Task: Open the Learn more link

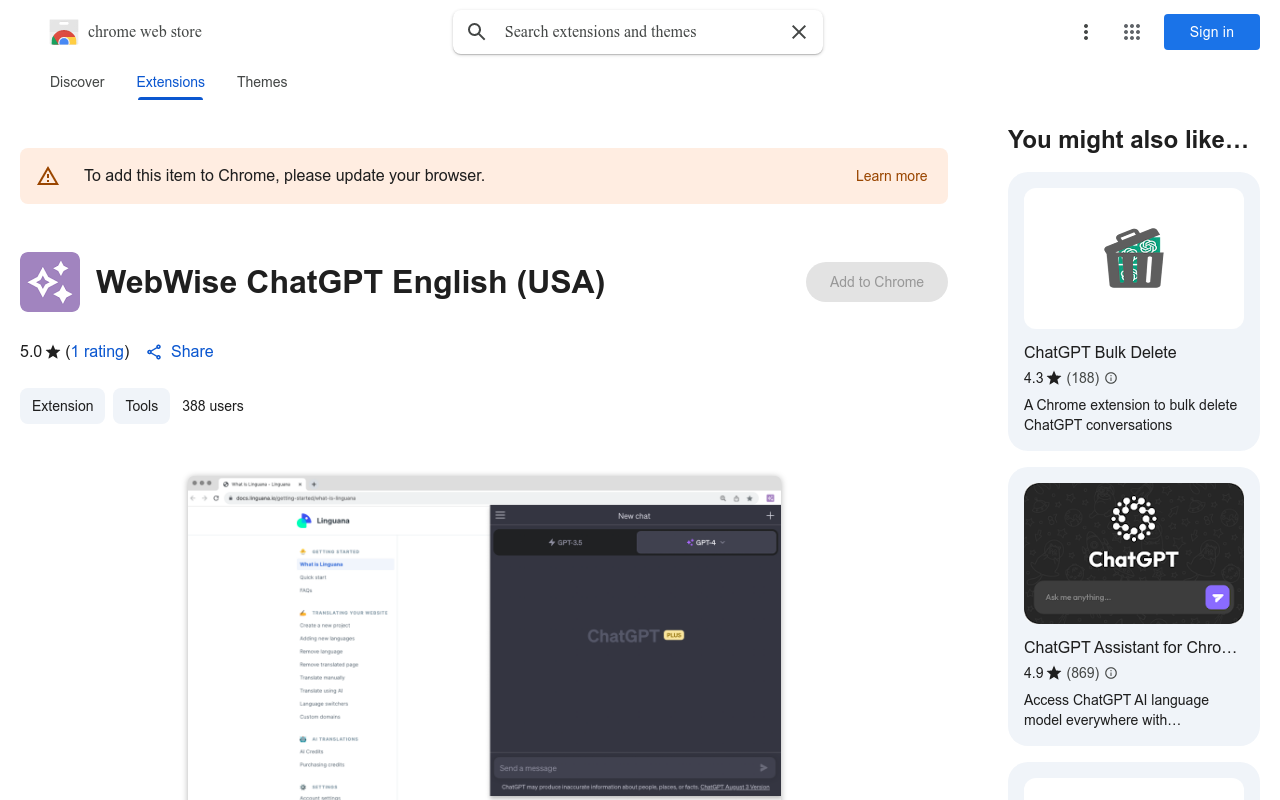Action: click(891, 176)
